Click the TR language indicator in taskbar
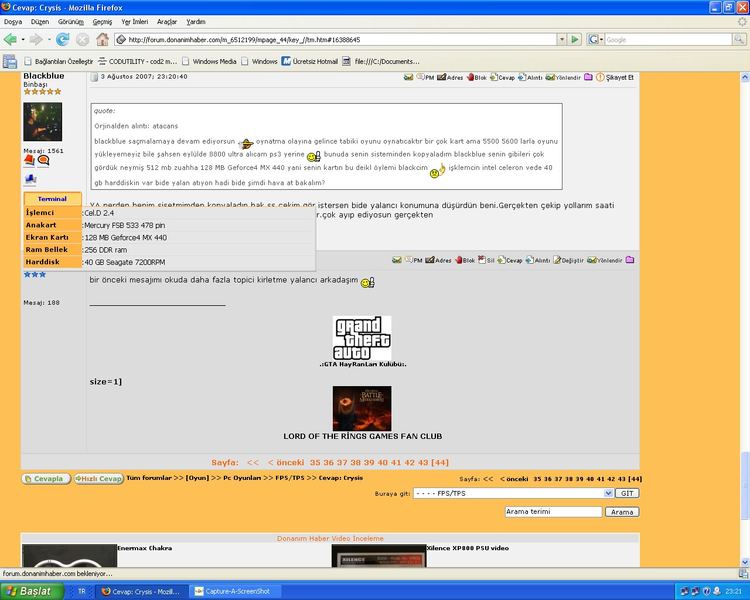Screen dimensions: 750x600 pos(82,591)
